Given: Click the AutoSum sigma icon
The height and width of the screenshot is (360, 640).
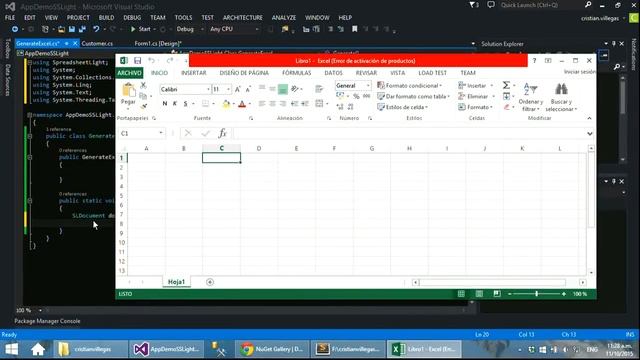Looking at the screenshot, I should tap(506, 85).
